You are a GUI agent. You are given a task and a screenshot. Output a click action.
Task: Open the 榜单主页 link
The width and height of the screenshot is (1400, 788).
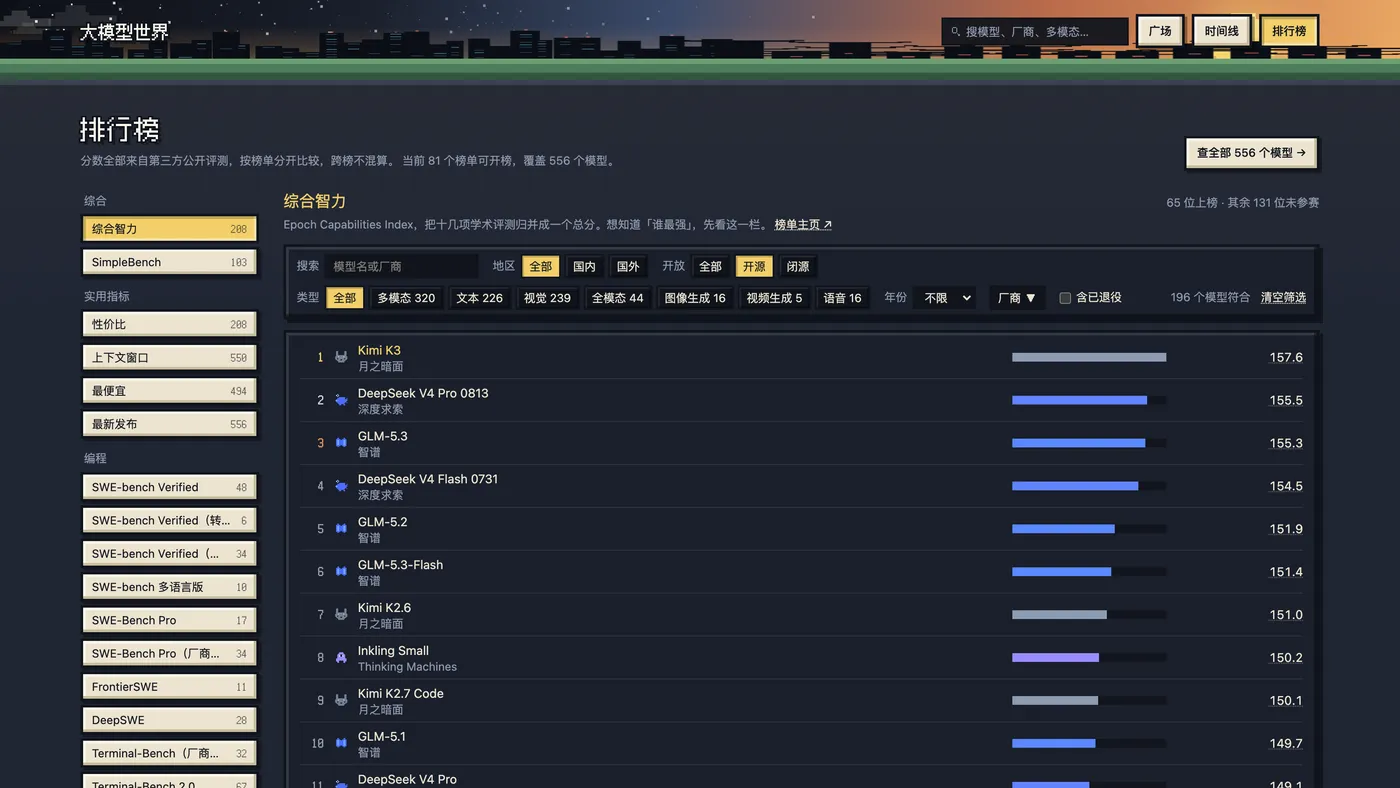(803, 225)
